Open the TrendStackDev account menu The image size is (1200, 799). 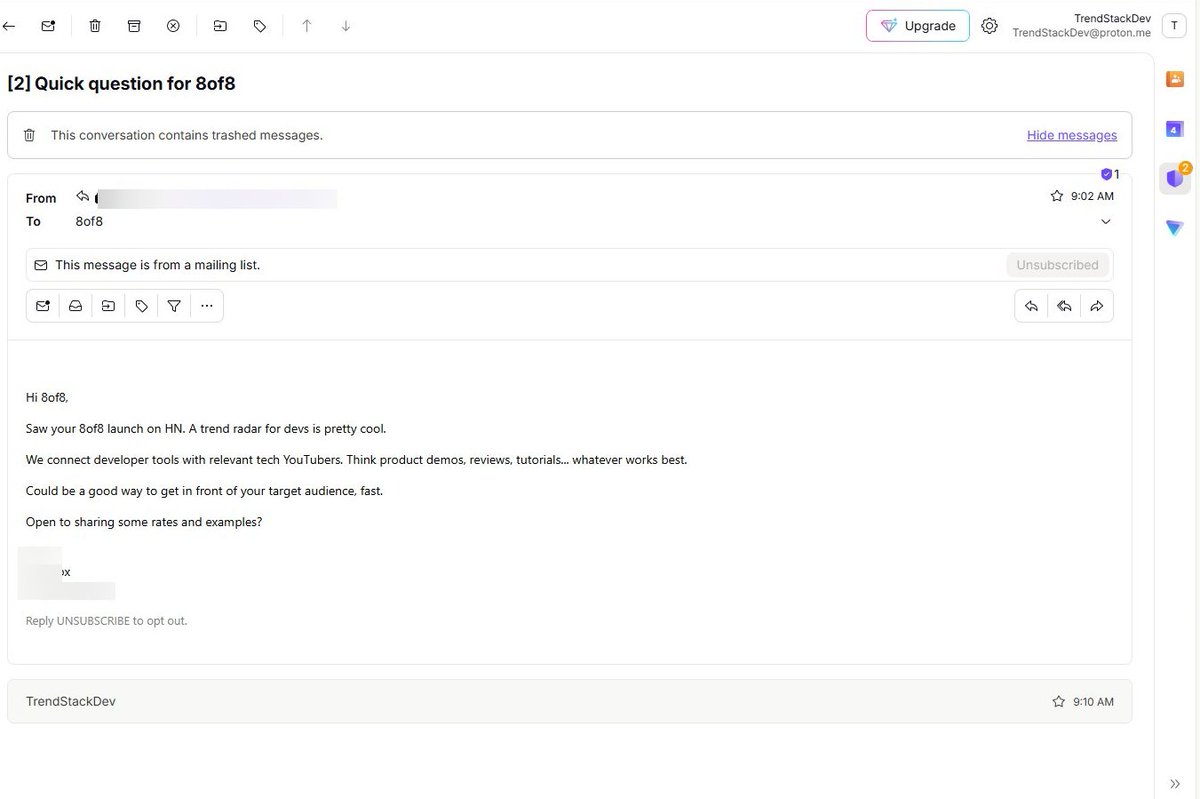(1172, 26)
